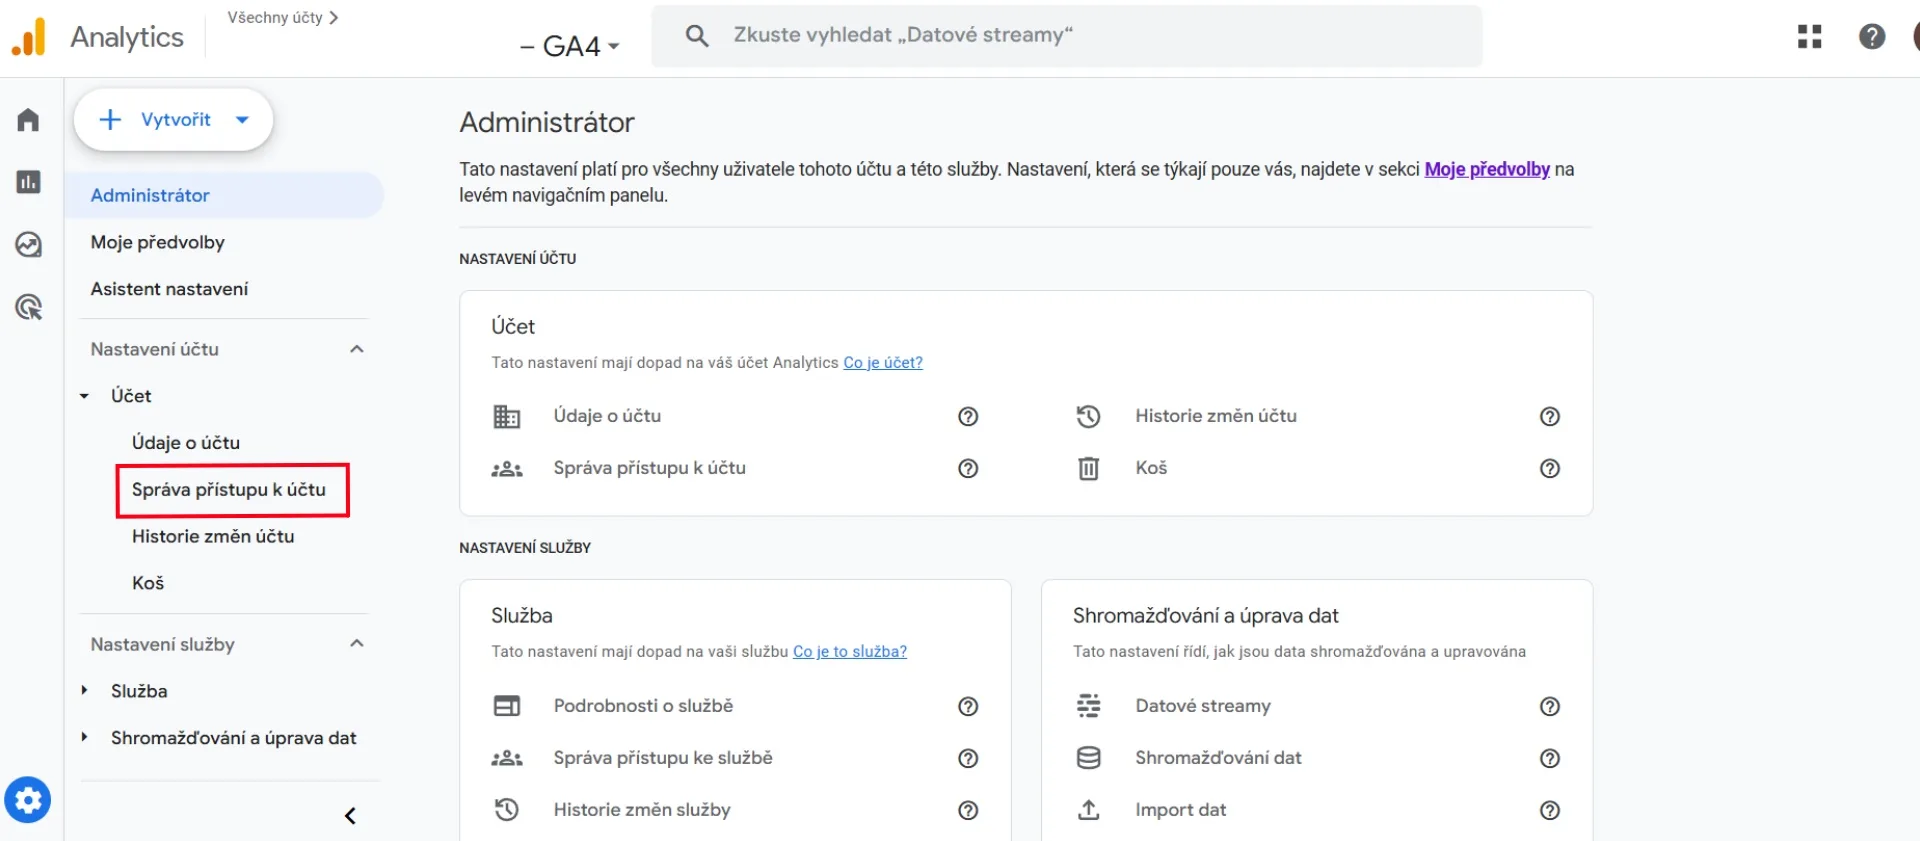Select Správa přístupu k účtu in sidebar
This screenshot has height=841, width=1920.
click(229, 490)
